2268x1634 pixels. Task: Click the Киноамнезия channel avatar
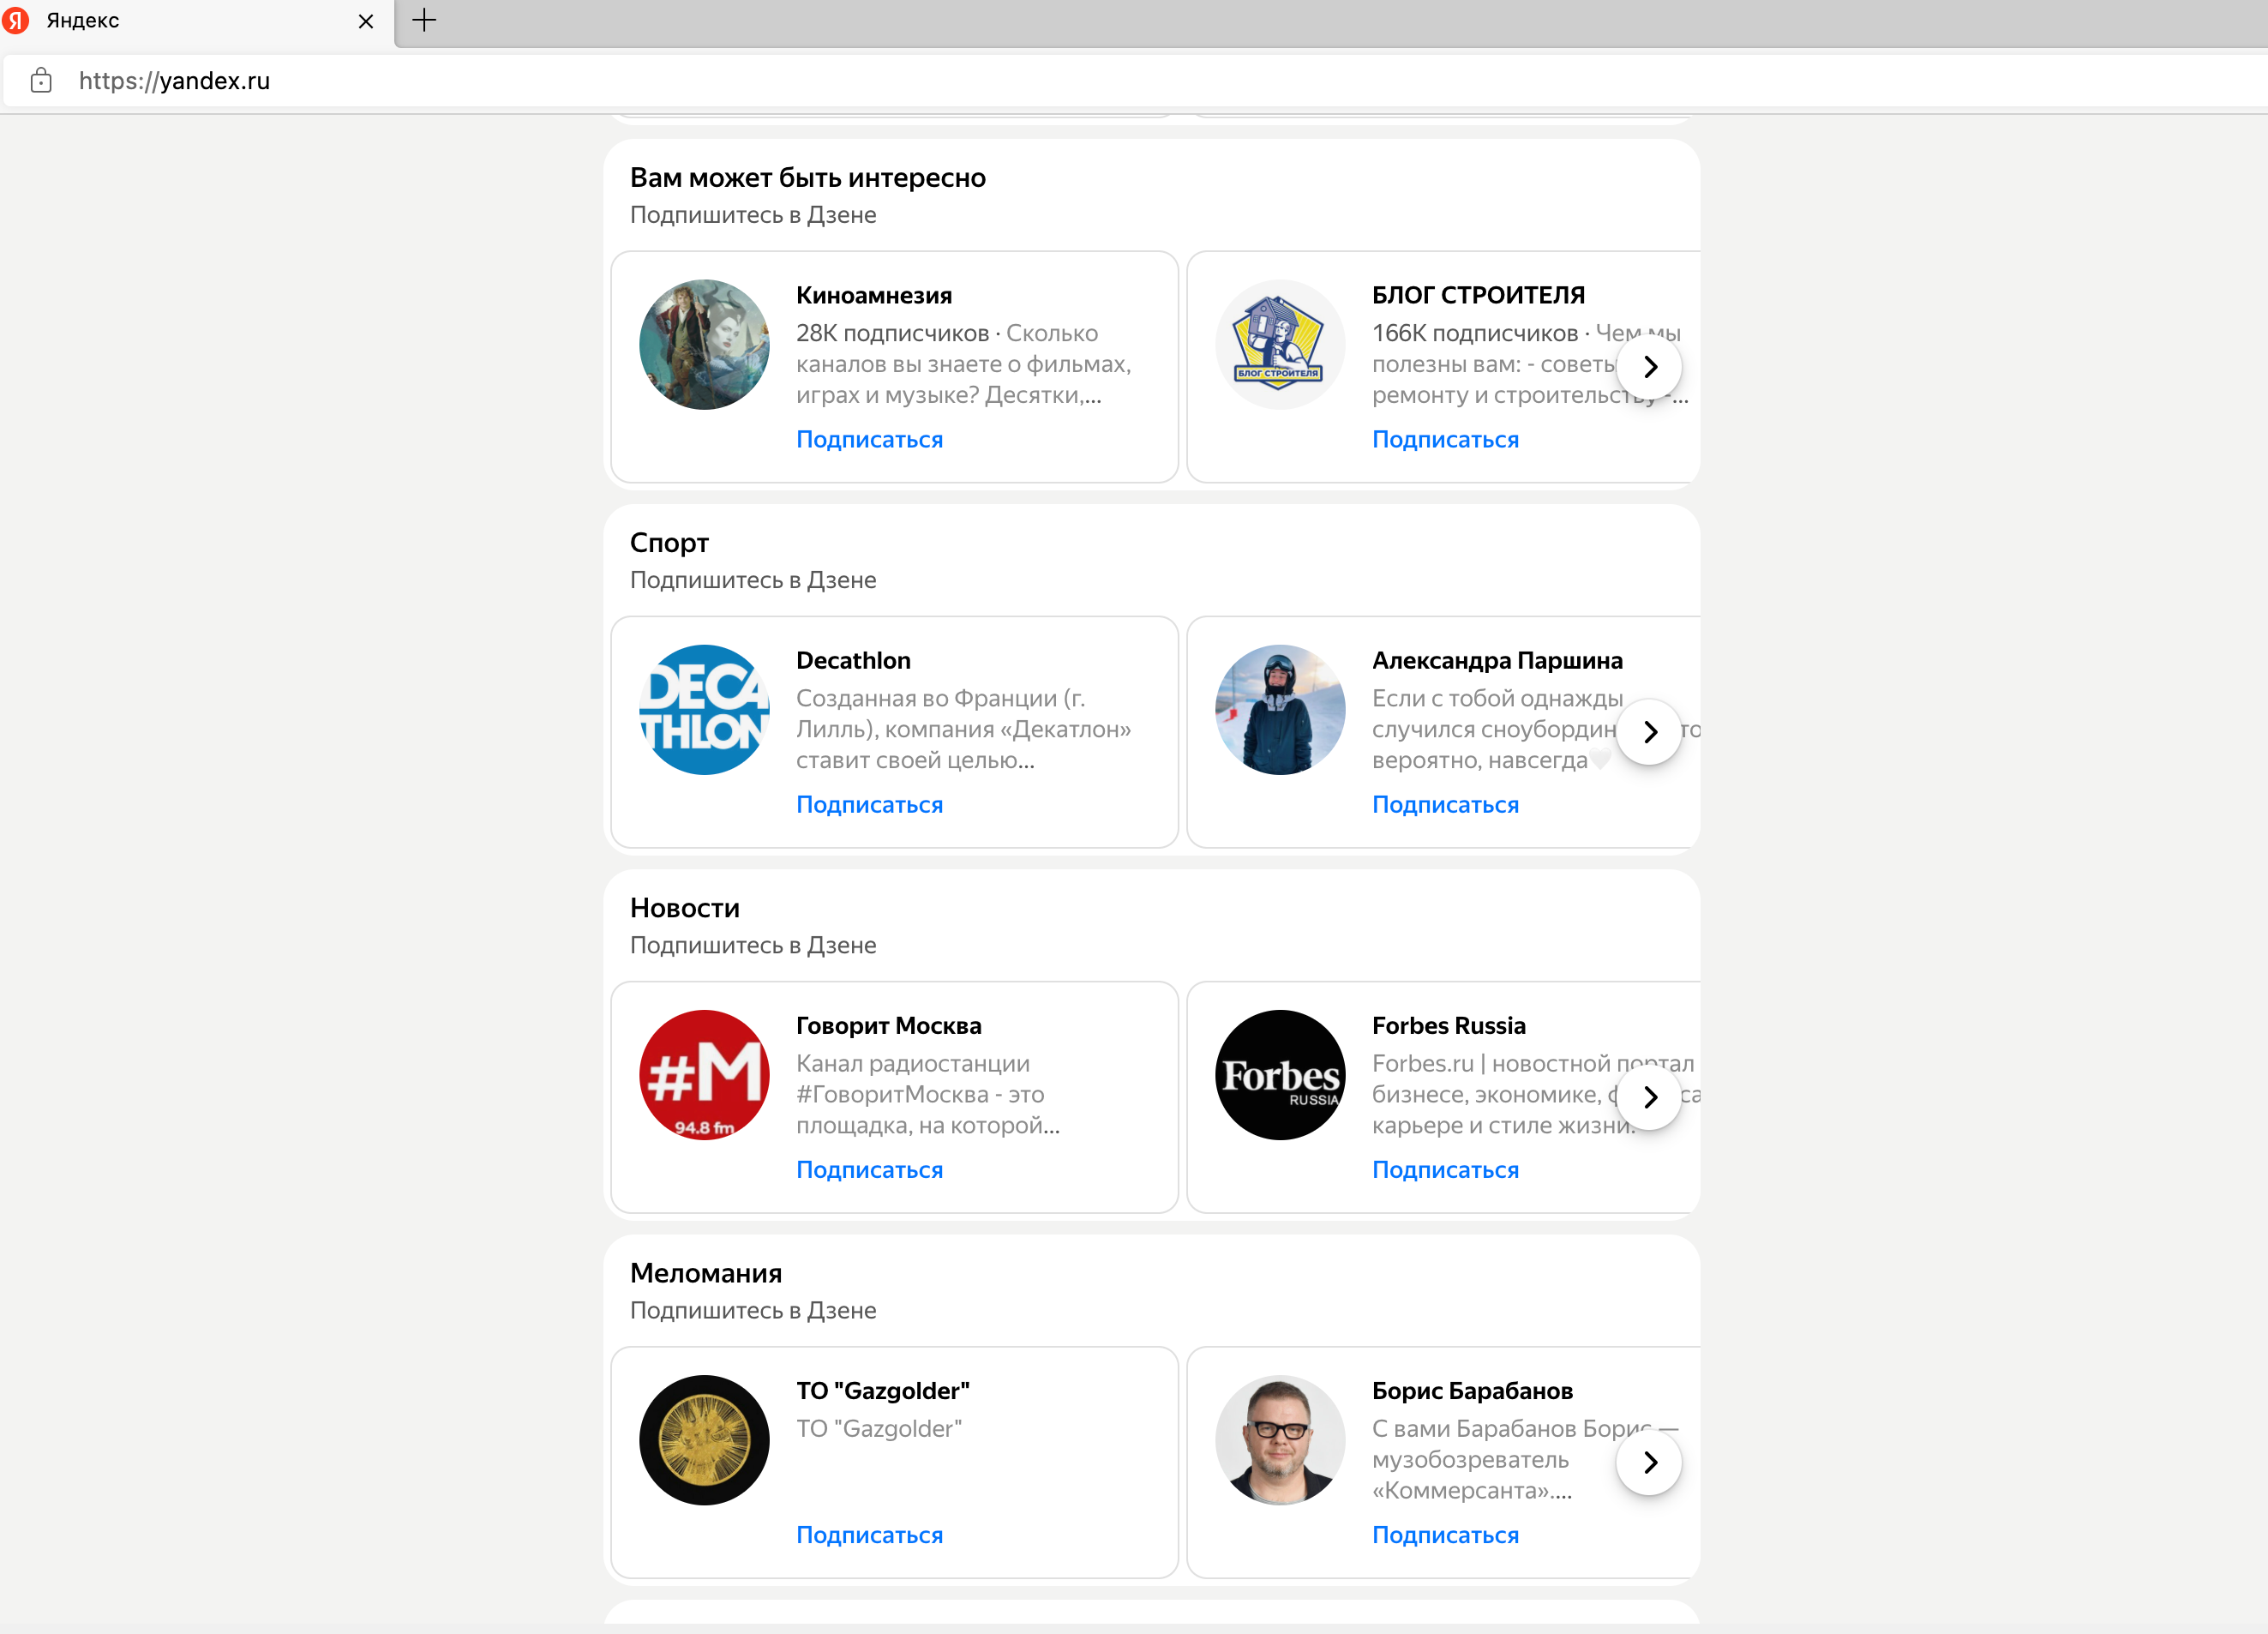click(704, 344)
